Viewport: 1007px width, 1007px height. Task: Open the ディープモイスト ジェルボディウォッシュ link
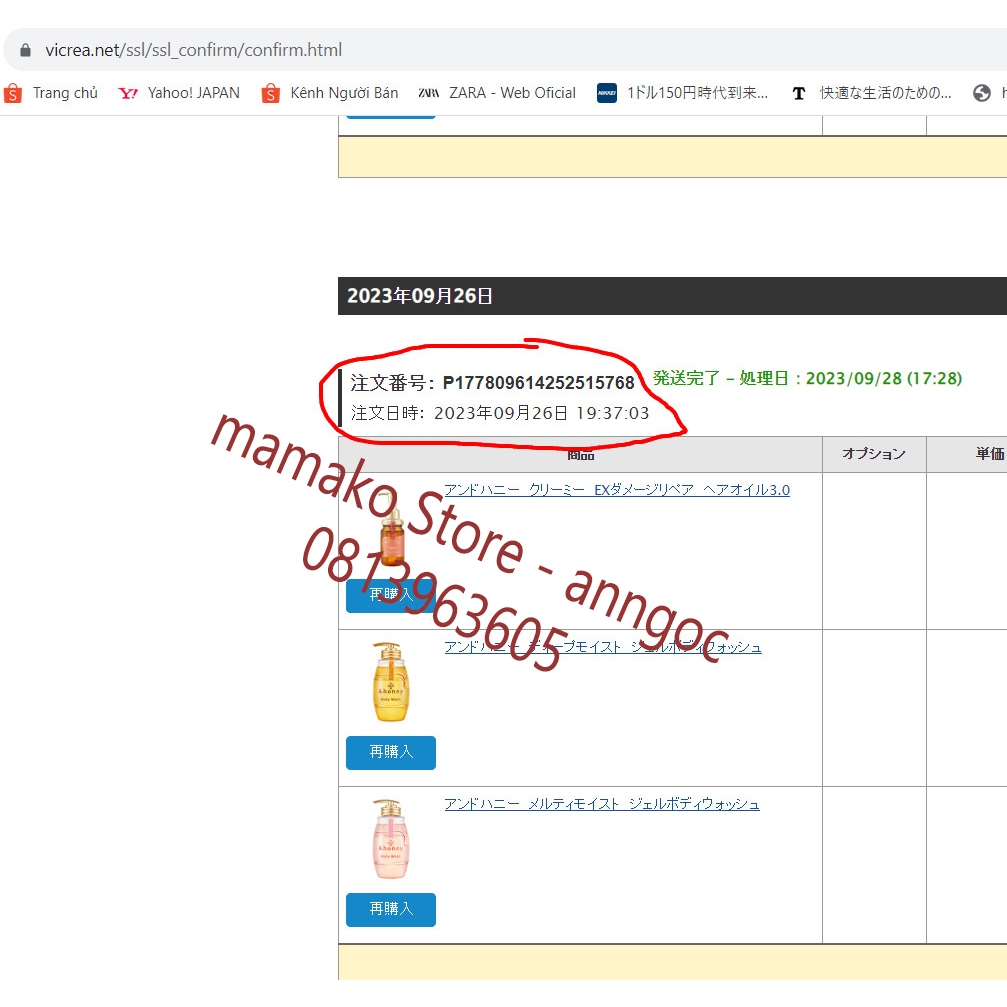[x=603, y=646]
